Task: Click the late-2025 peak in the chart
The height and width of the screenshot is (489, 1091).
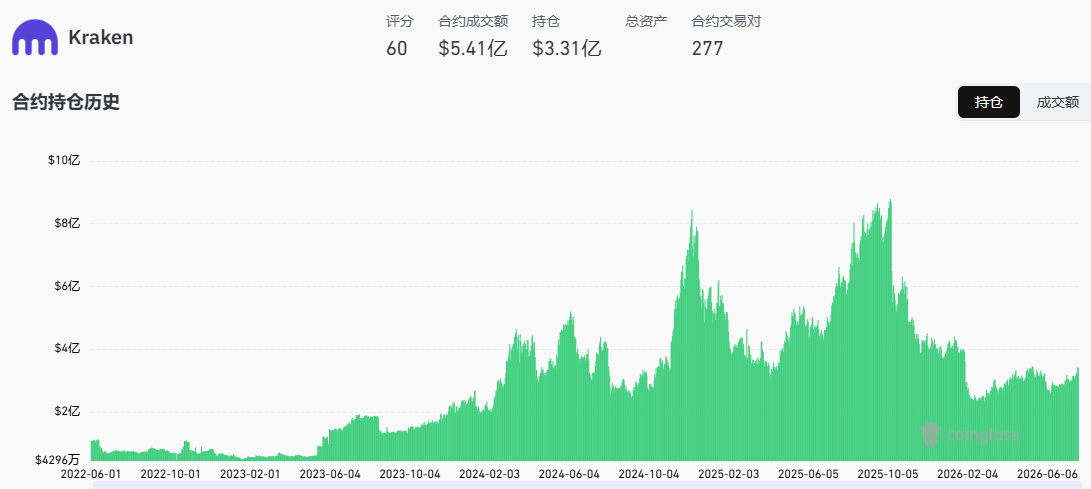Action: tap(891, 200)
